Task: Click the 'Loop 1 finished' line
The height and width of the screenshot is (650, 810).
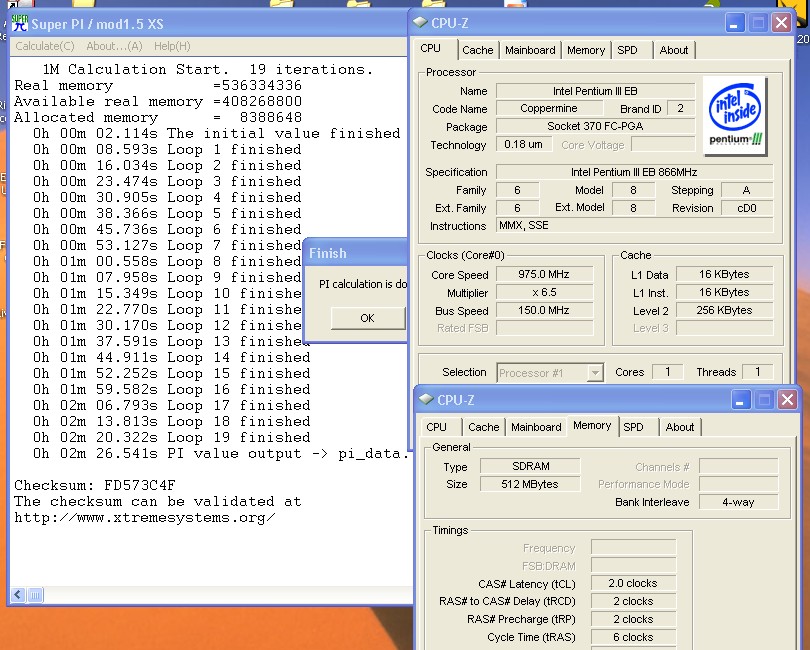Action: pos(167,150)
